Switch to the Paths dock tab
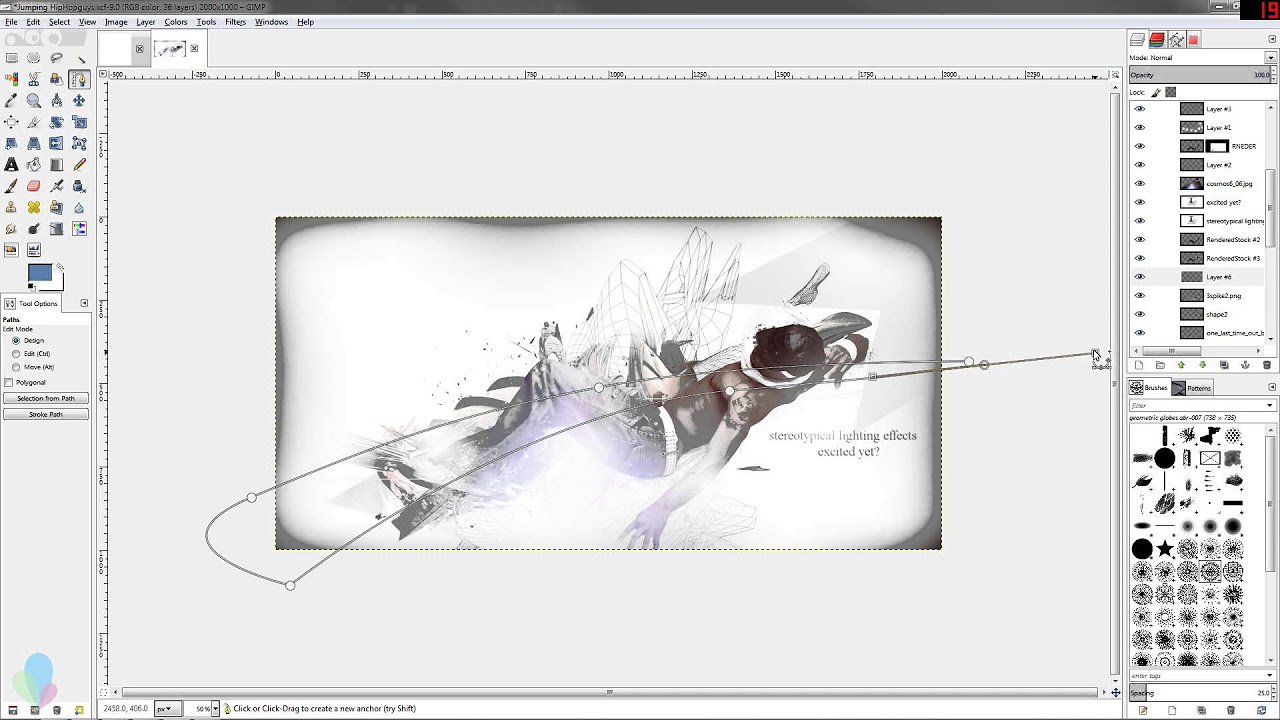 point(1176,40)
